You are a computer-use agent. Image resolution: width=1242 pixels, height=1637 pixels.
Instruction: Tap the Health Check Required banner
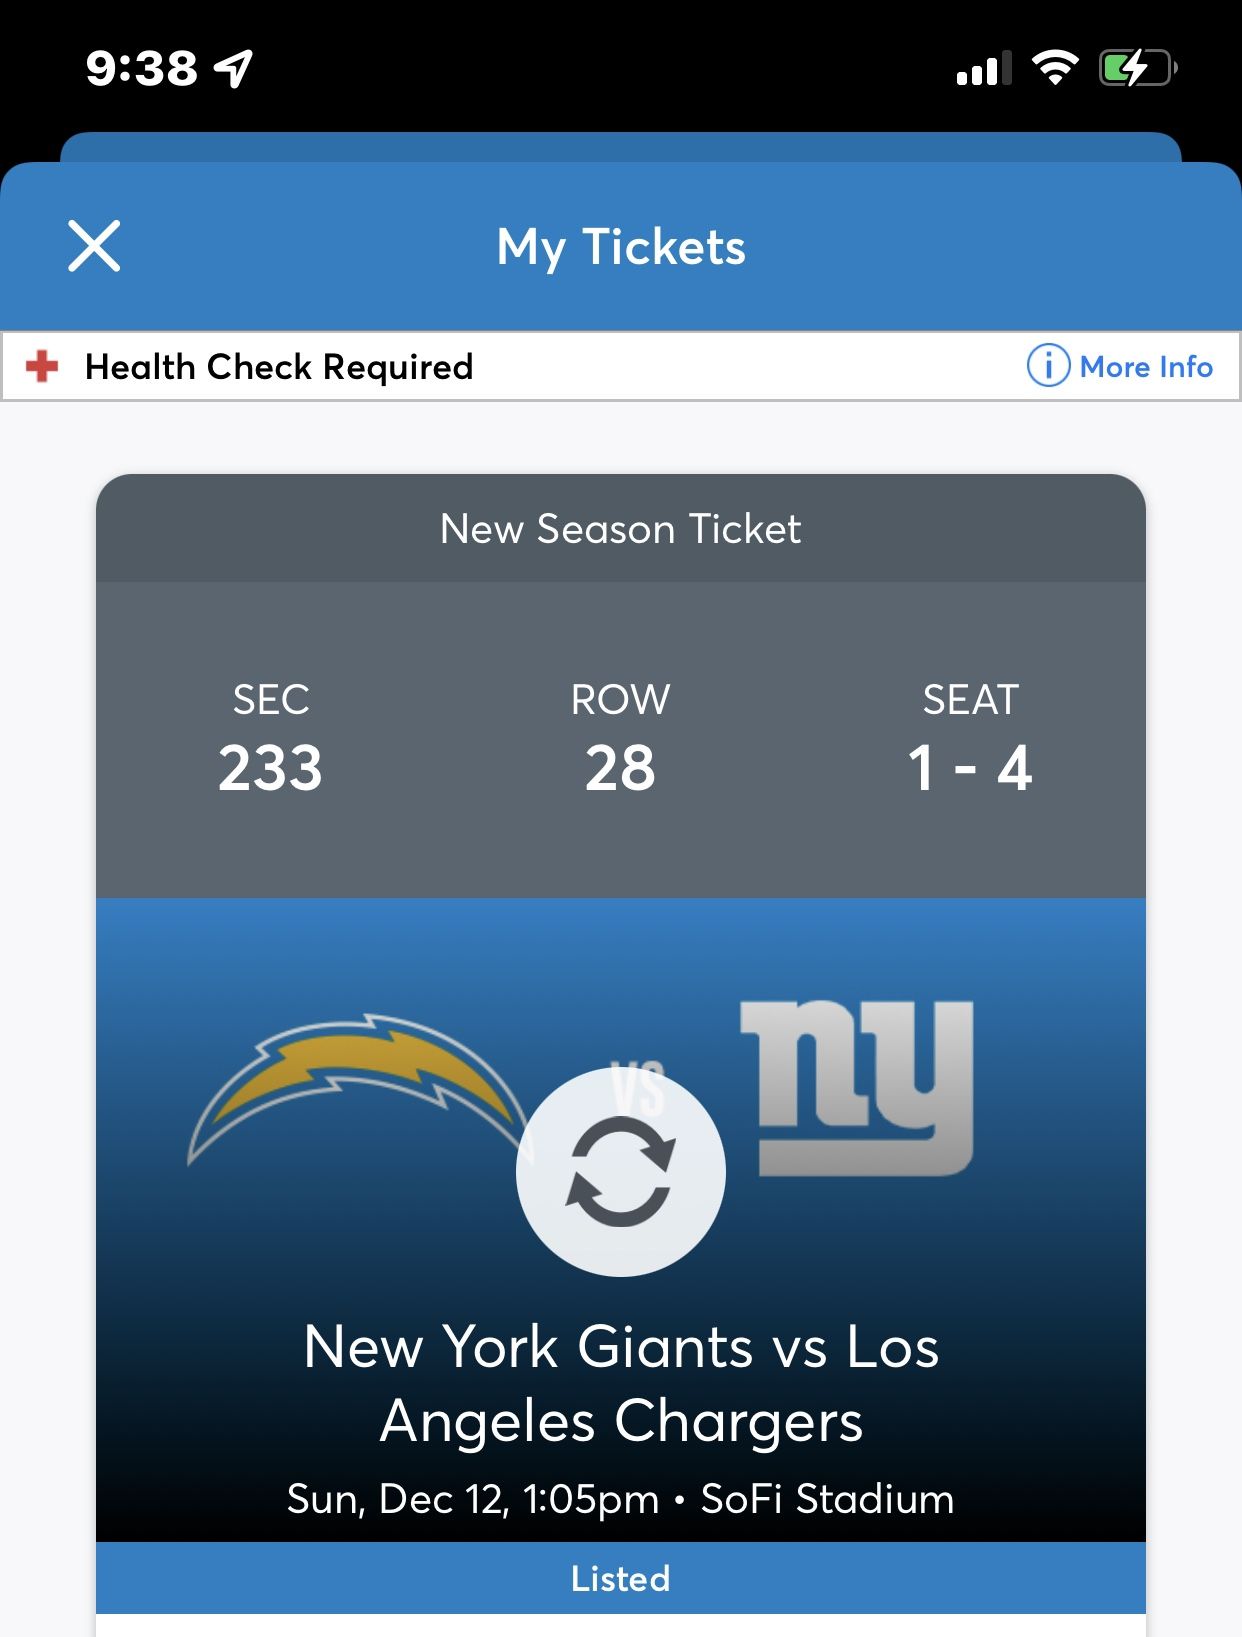(279, 367)
